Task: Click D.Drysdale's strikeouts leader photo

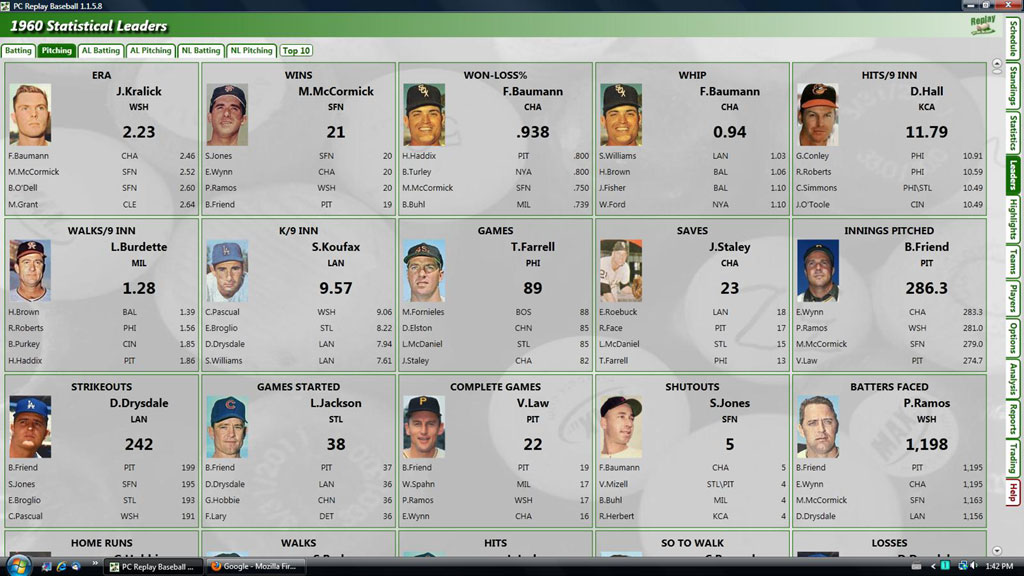Action: coord(30,427)
